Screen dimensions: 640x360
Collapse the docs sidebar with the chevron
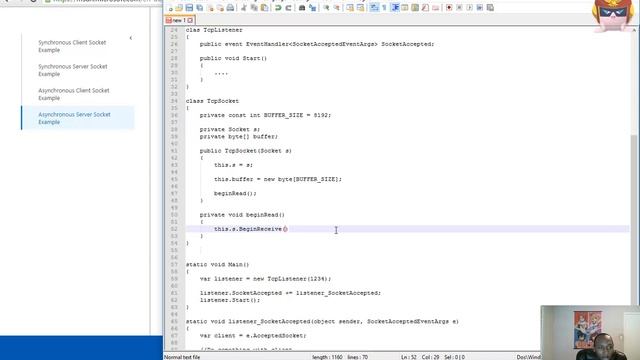[x=131, y=38]
